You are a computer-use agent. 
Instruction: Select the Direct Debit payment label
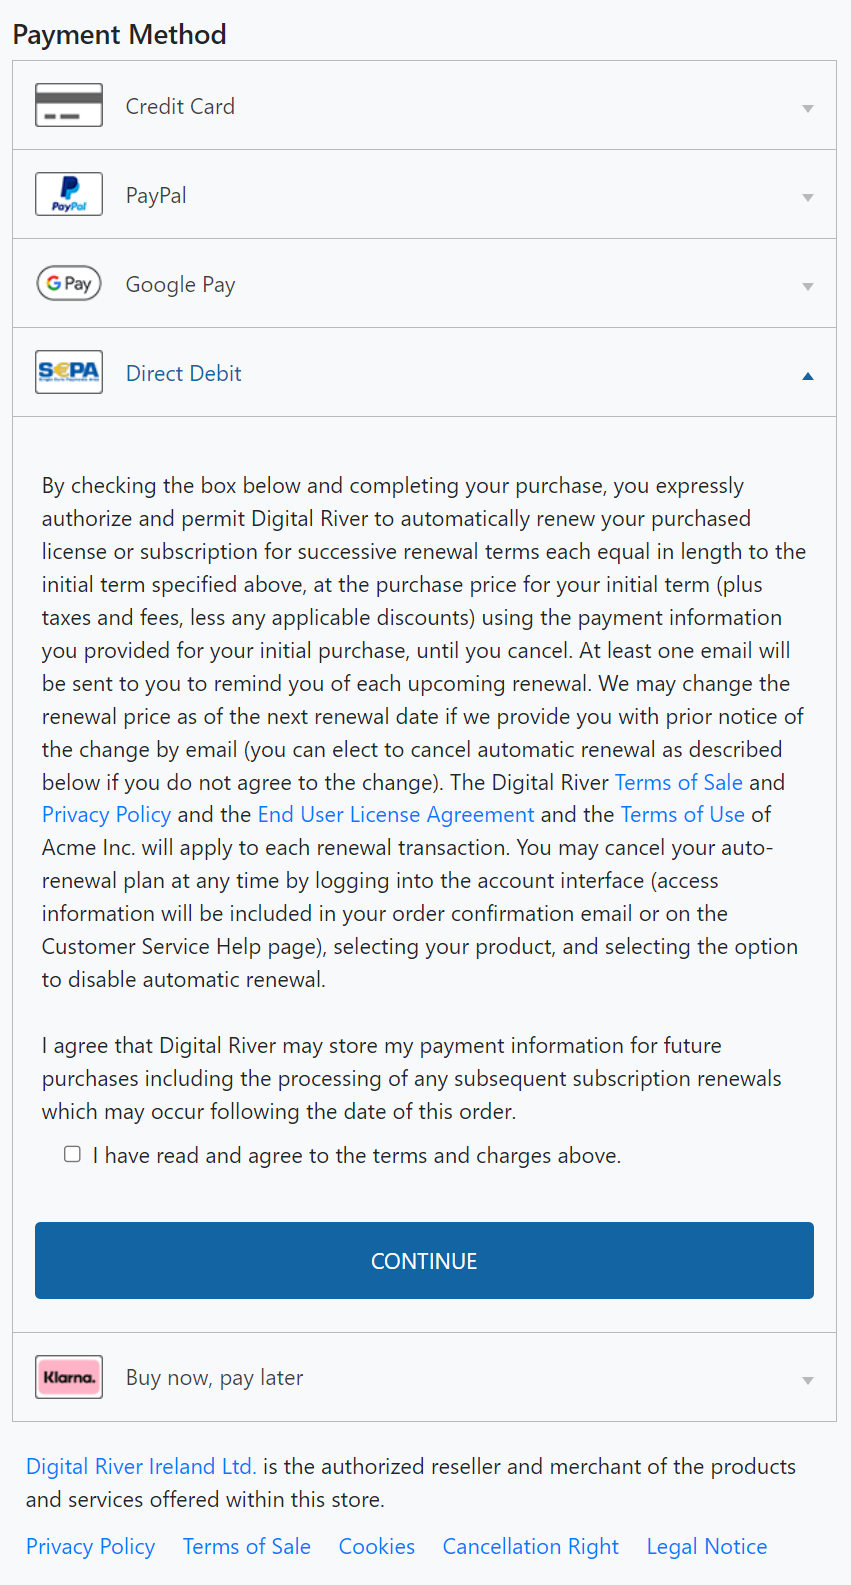point(184,373)
